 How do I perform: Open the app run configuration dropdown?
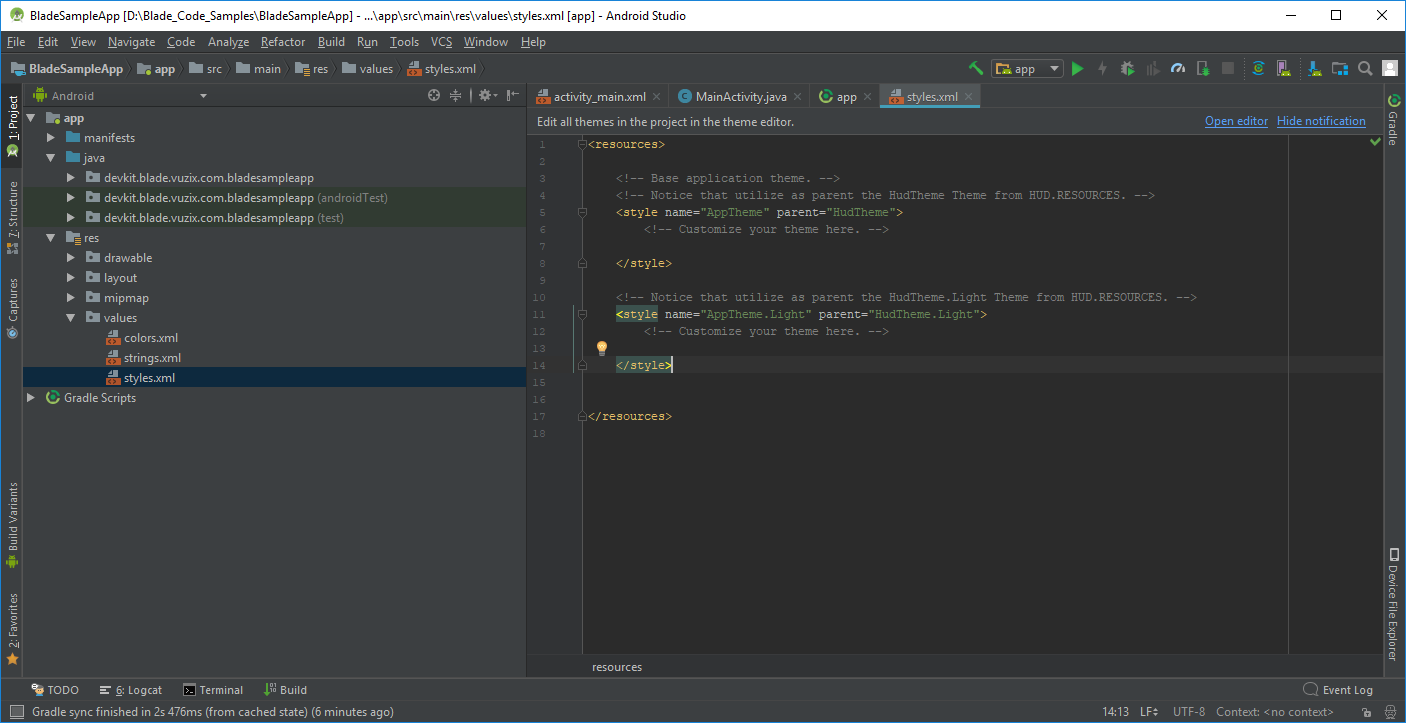click(x=1027, y=68)
